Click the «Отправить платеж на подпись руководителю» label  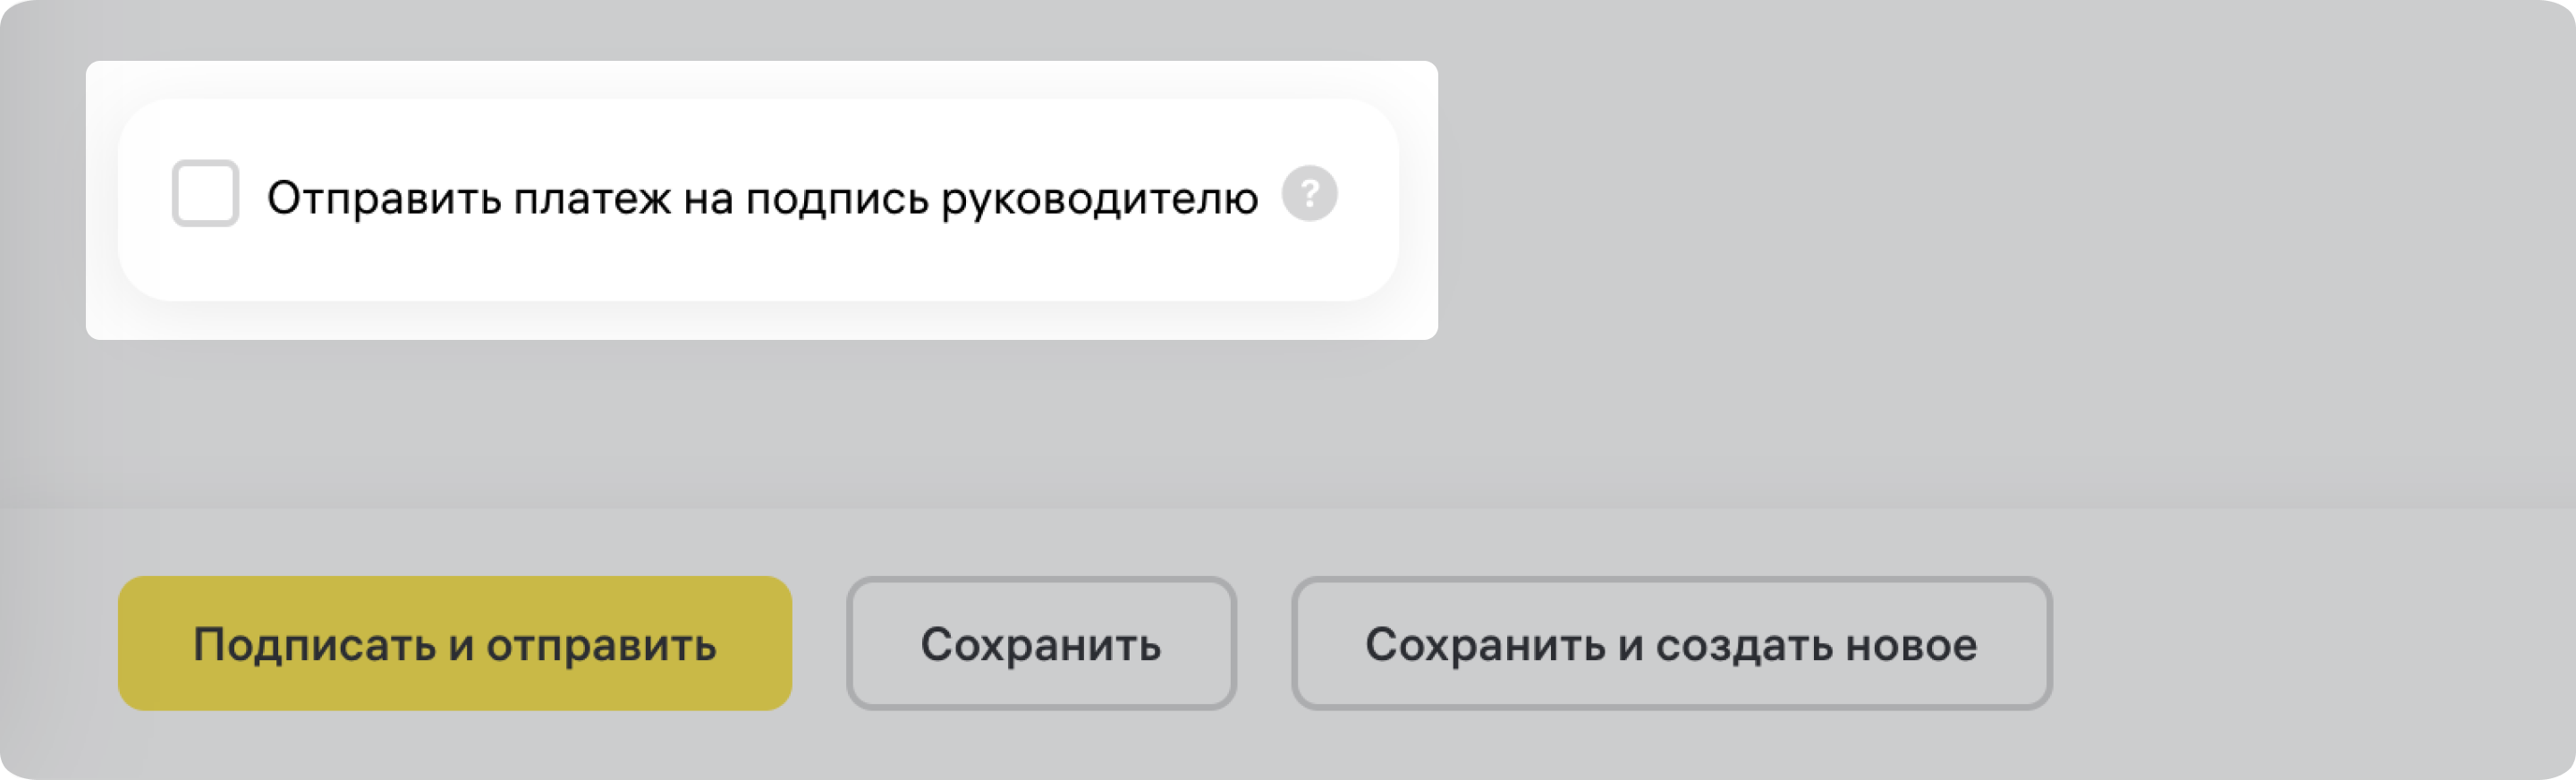point(762,198)
